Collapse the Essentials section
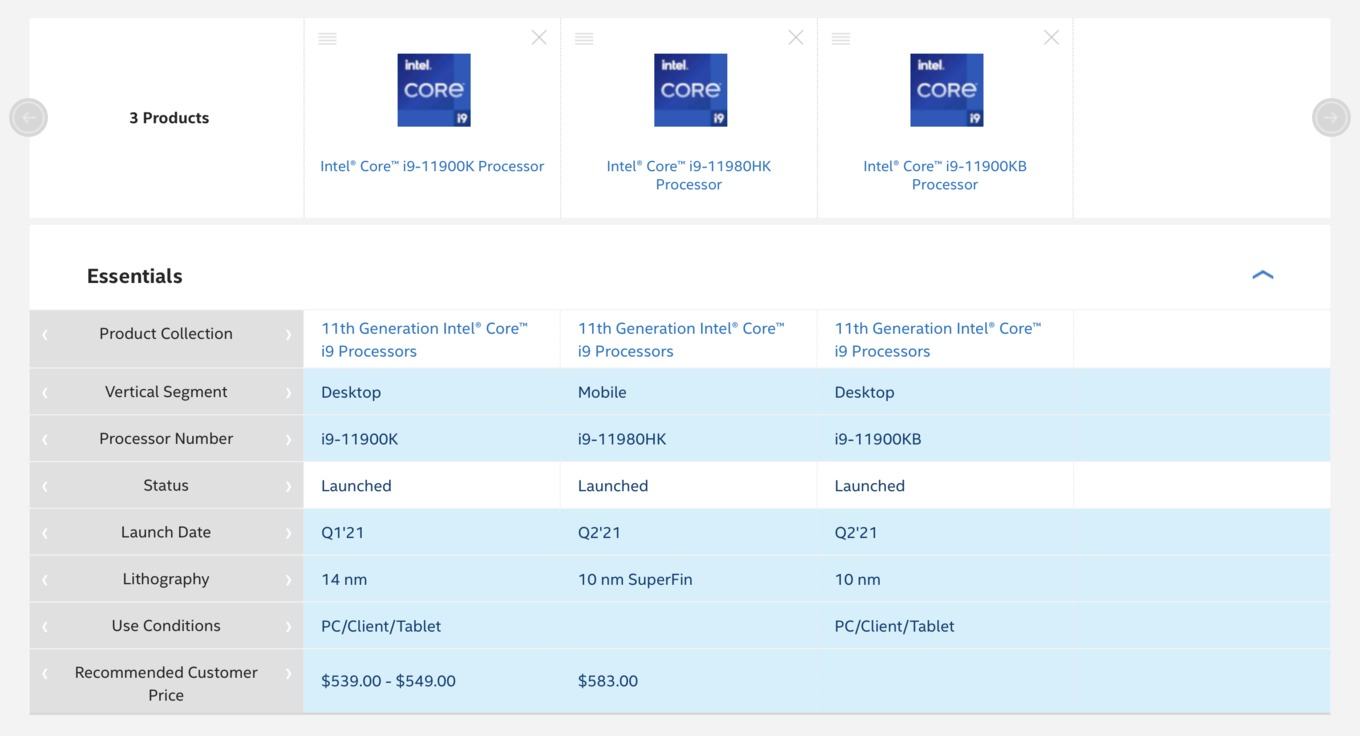 1263,275
